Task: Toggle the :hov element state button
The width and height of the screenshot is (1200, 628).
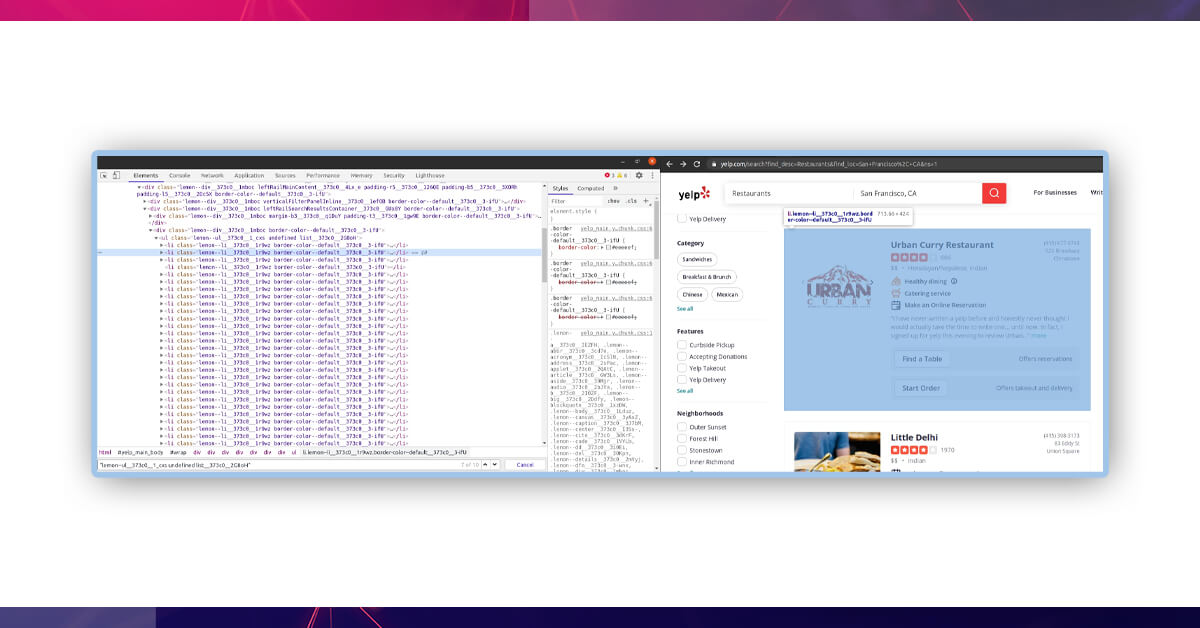Action: coord(614,201)
